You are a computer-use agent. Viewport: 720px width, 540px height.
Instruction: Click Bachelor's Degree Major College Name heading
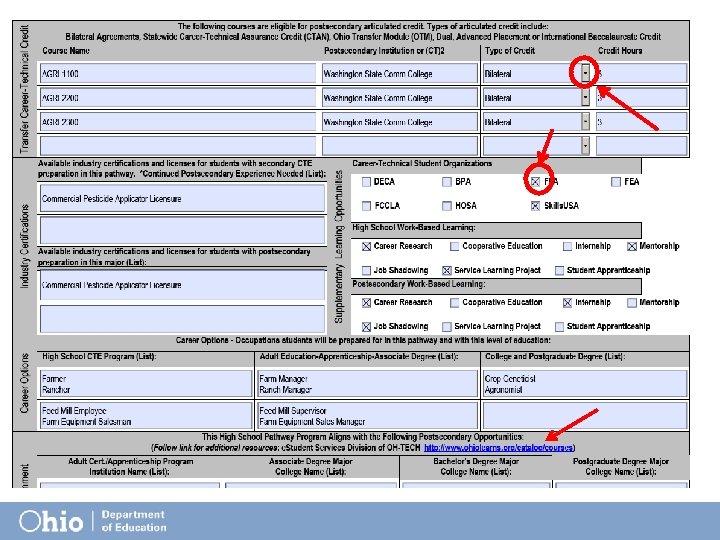(476, 466)
